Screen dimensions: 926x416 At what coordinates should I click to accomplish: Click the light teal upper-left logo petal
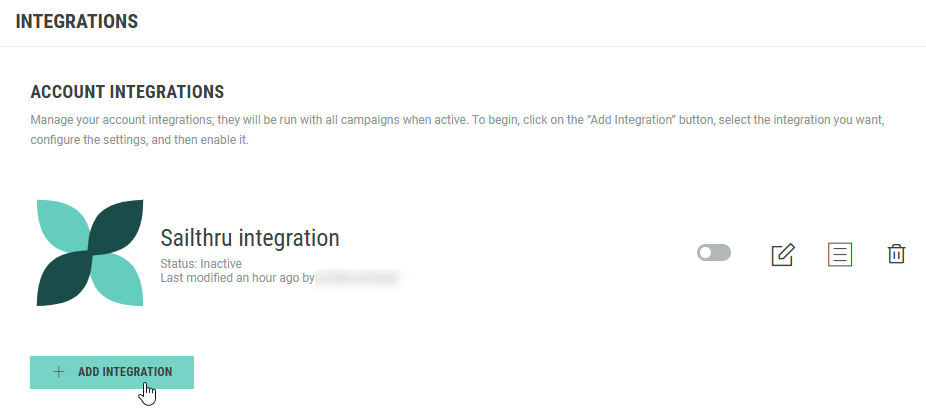click(x=60, y=223)
